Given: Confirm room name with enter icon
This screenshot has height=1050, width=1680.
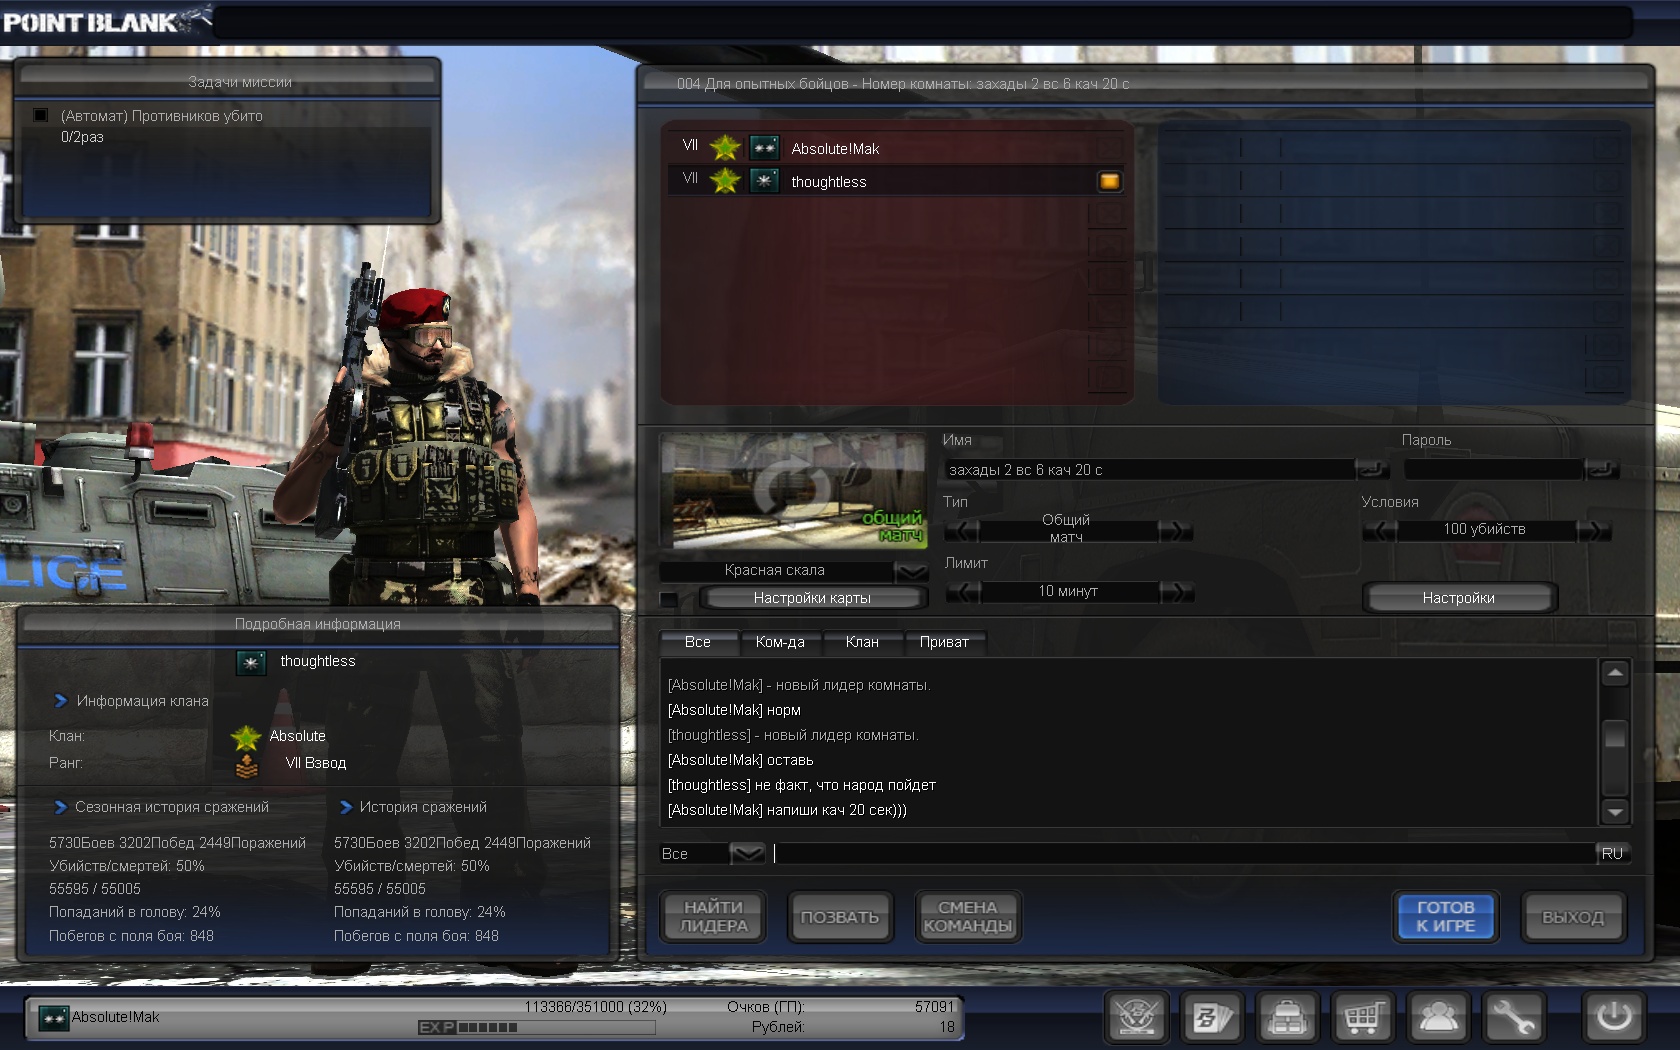Looking at the screenshot, I should pyautogui.click(x=1371, y=469).
